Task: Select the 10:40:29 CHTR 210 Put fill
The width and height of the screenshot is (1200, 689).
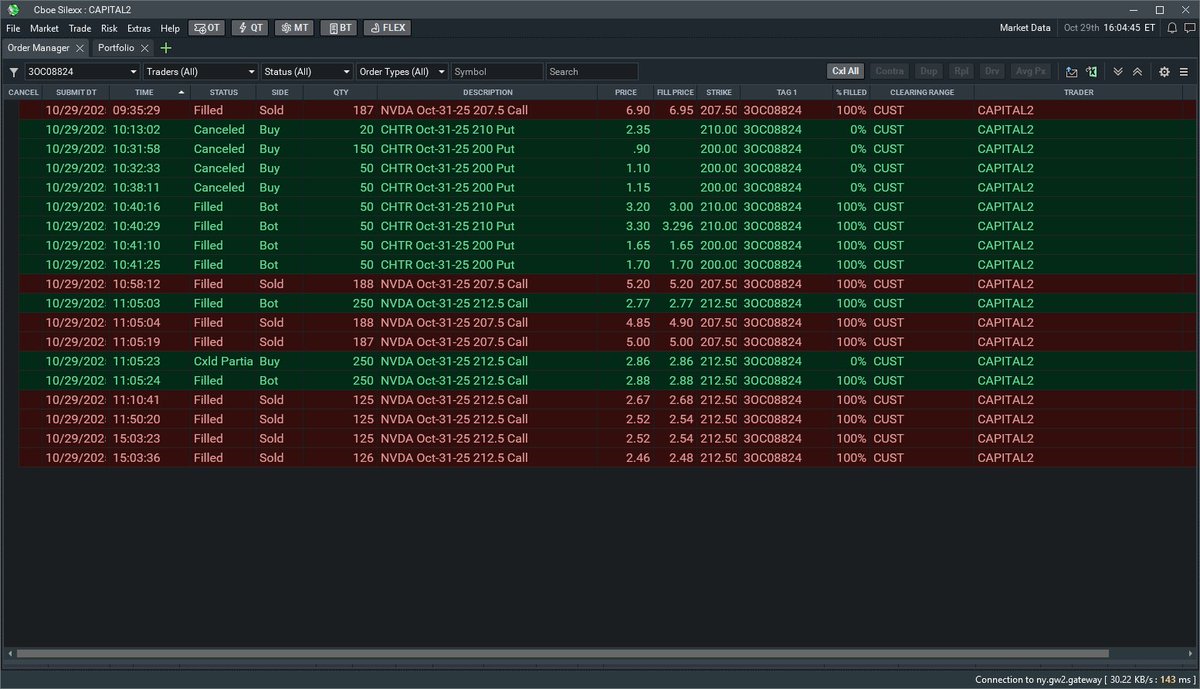Action: [x=600, y=226]
